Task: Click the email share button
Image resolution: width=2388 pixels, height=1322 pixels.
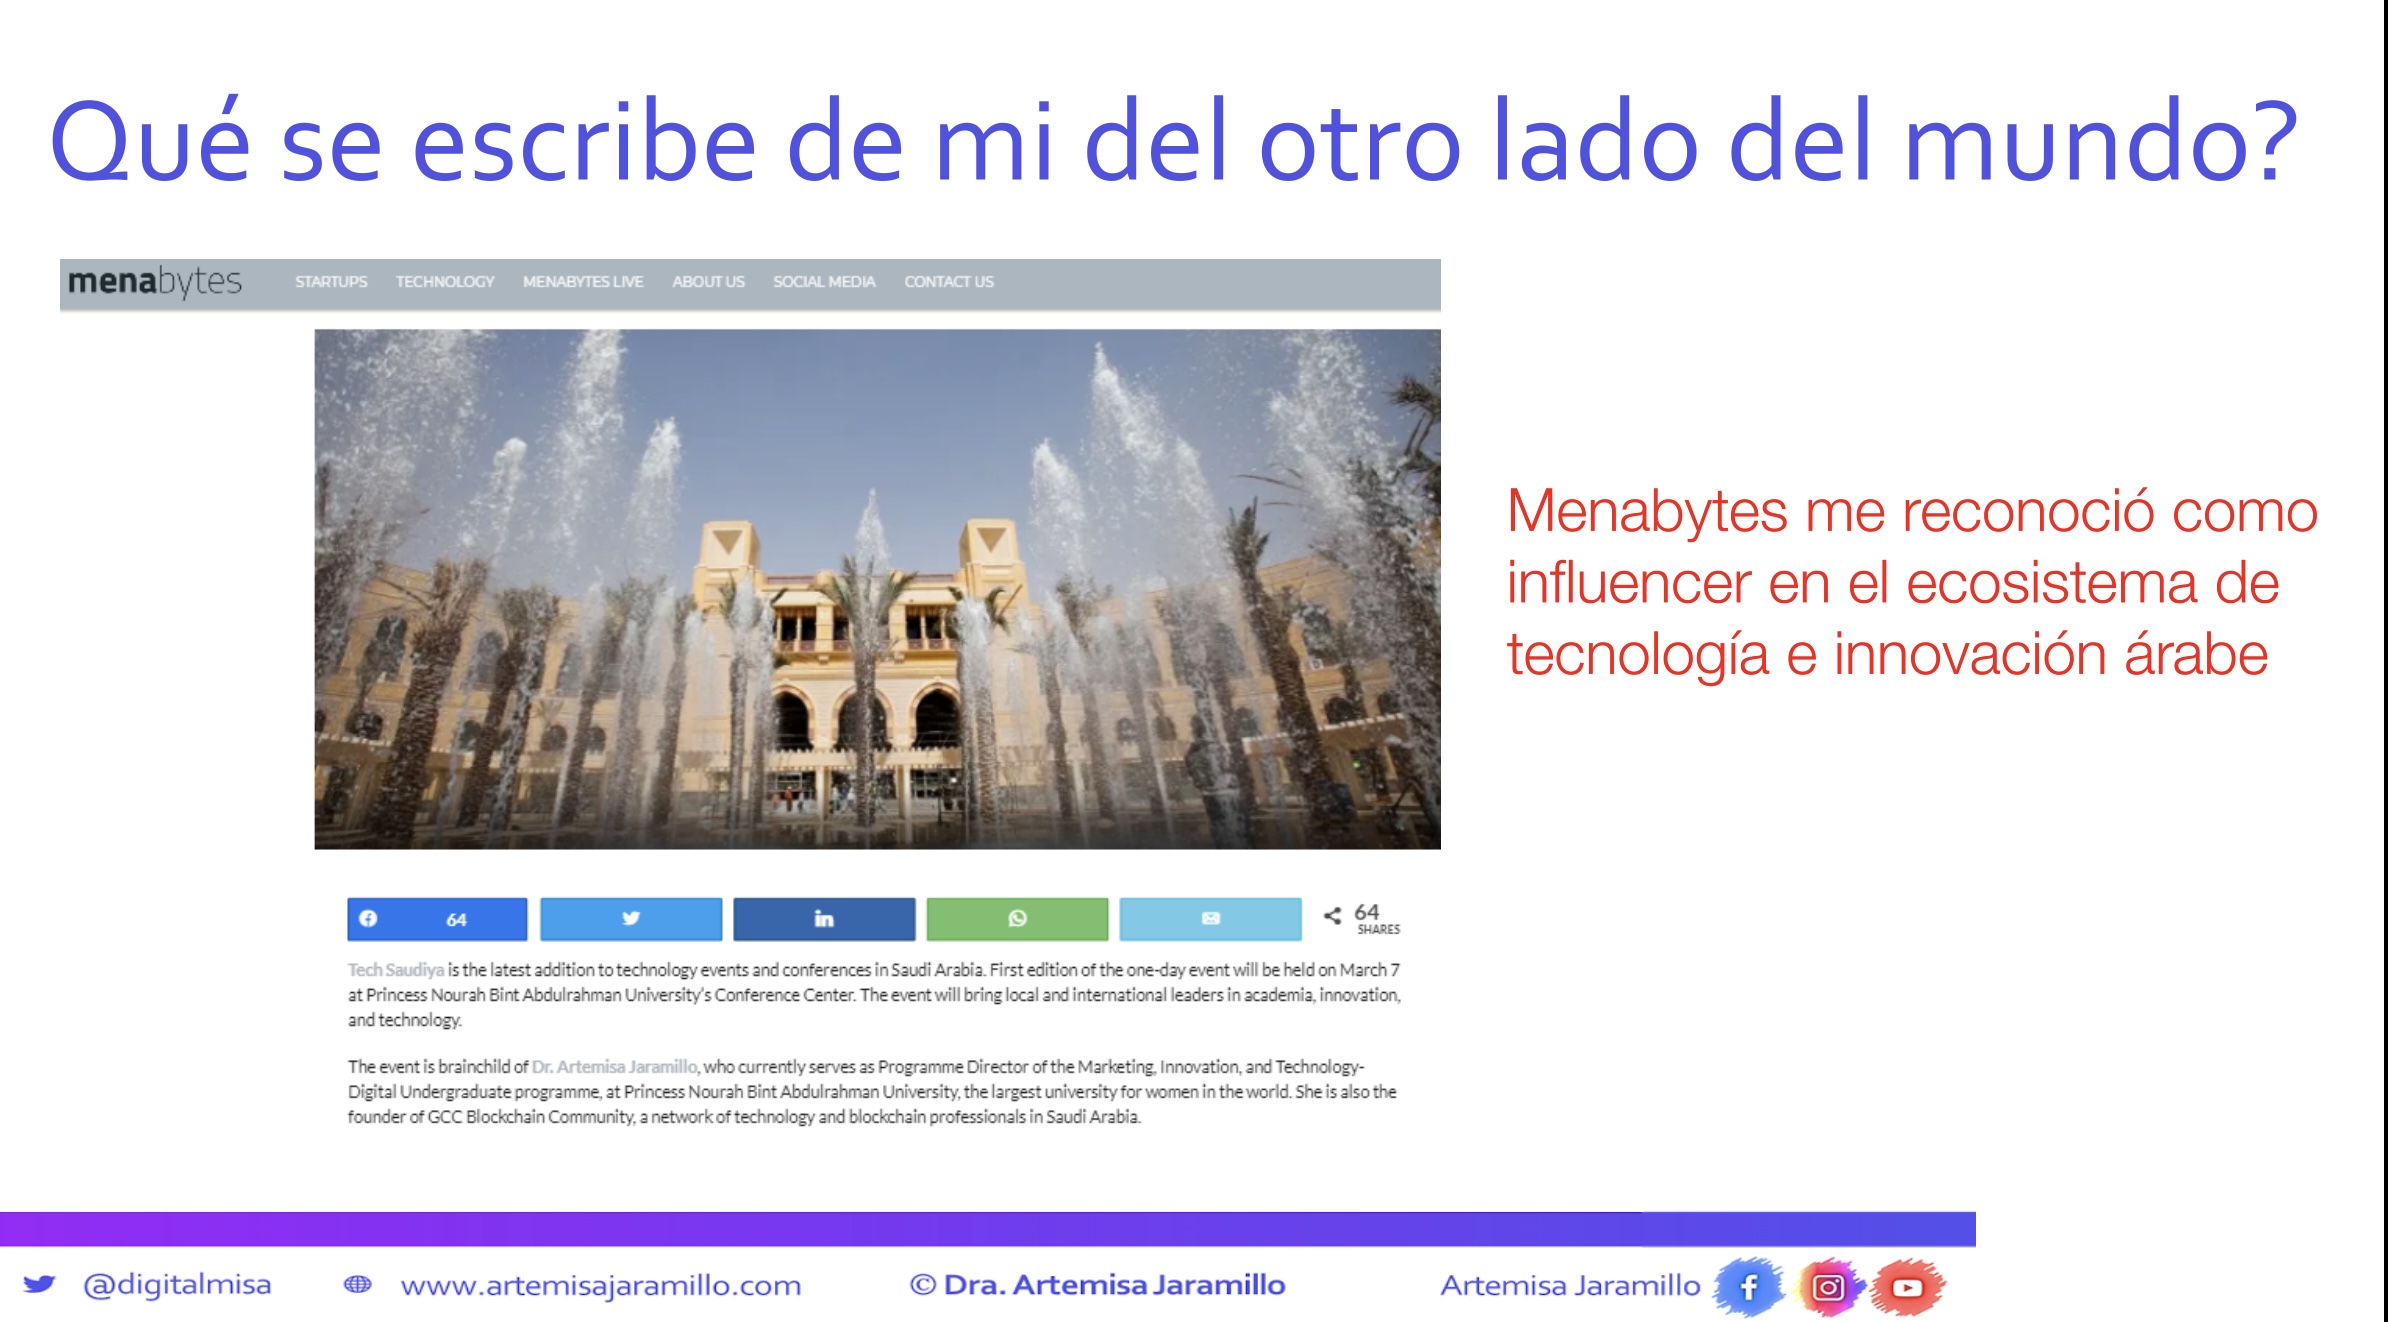Action: point(1210,918)
